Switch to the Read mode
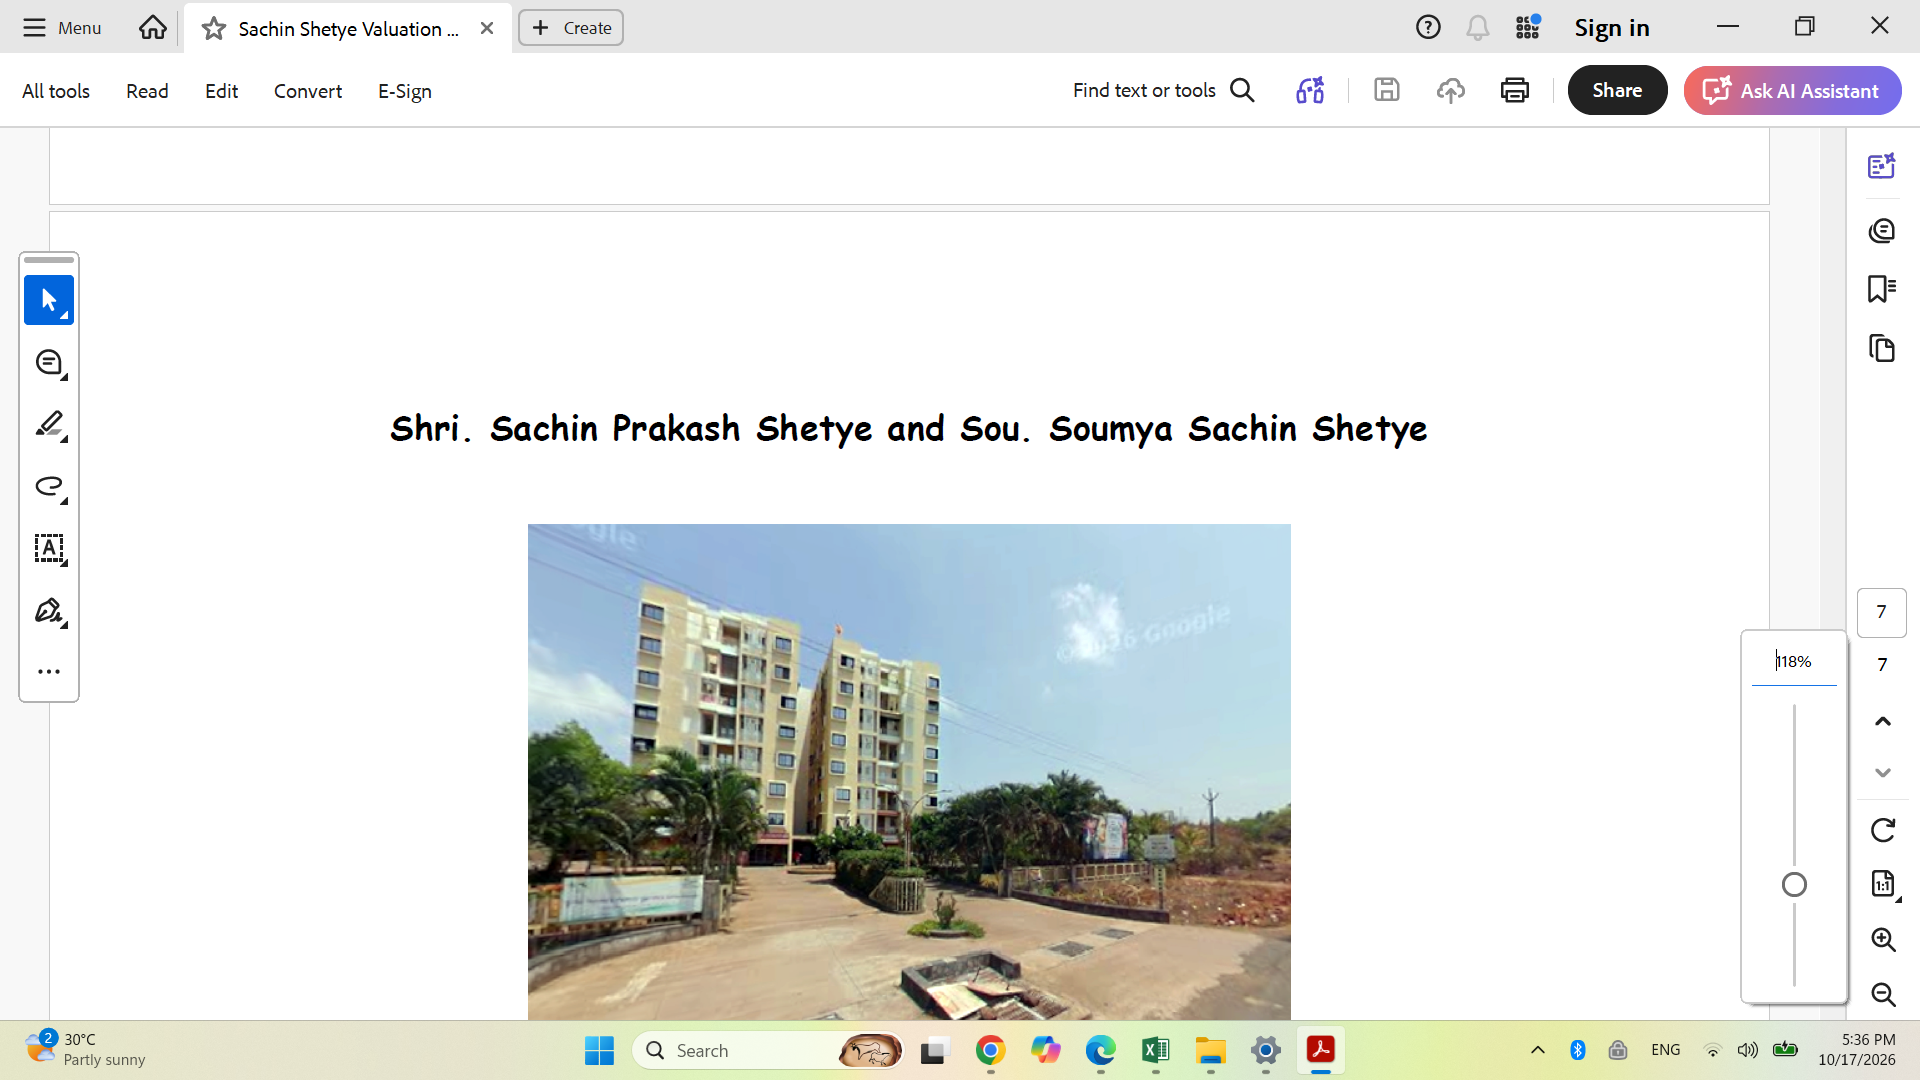 click(147, 91)
